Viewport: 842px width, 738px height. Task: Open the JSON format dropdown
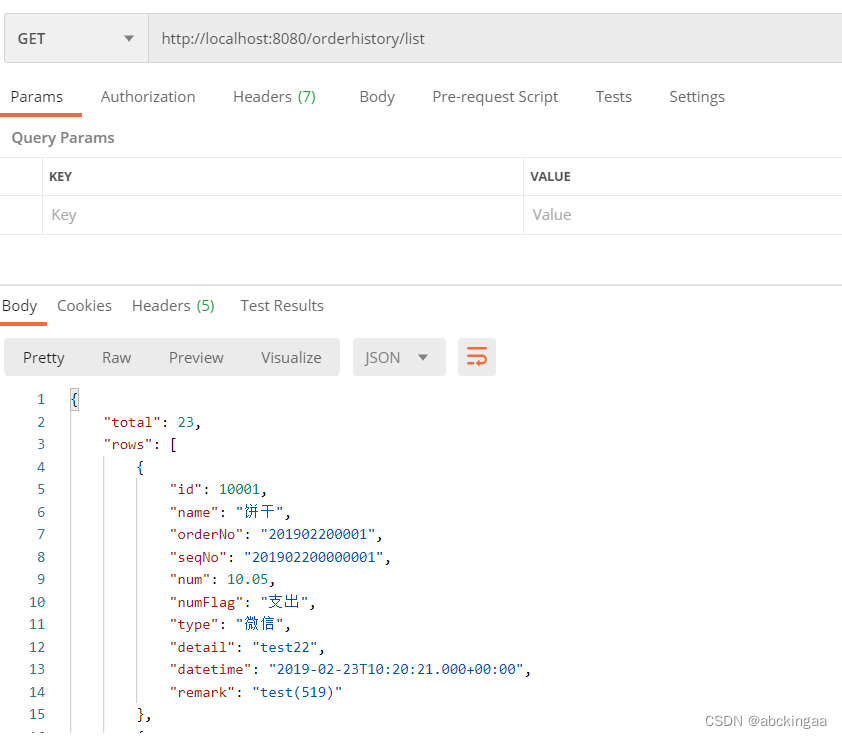(x=399, y=357)
